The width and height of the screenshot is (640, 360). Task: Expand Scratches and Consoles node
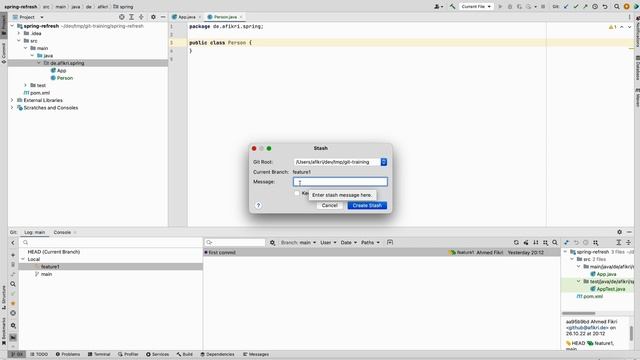[x=12, y=108]
